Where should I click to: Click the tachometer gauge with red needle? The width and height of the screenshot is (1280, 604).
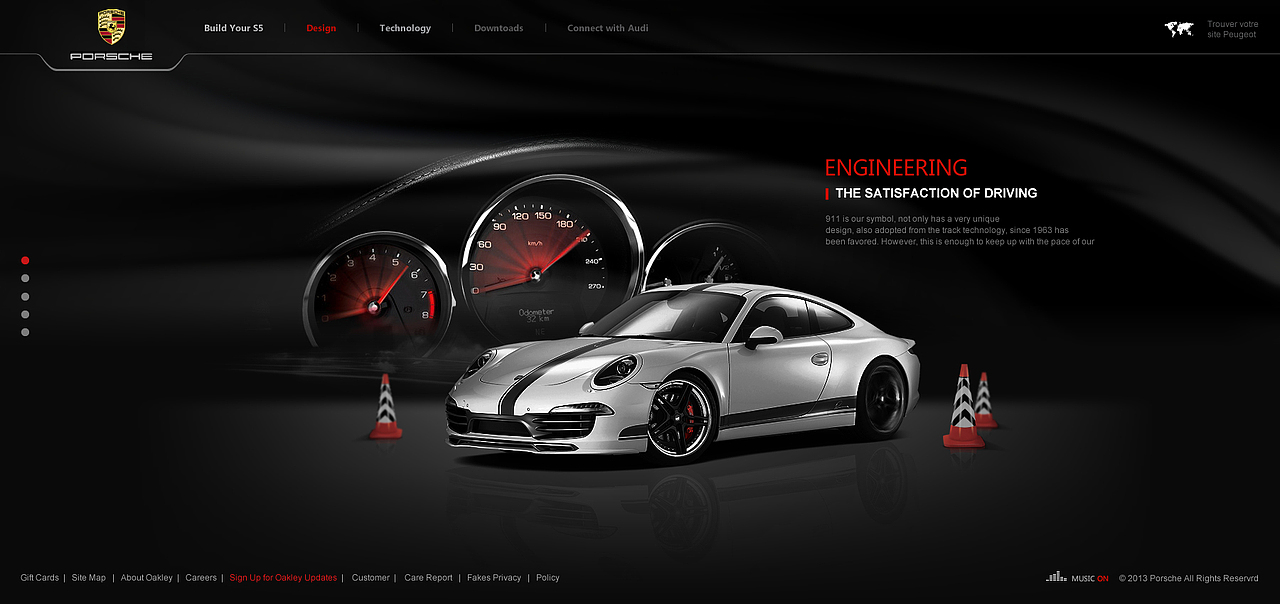[379, 298]
